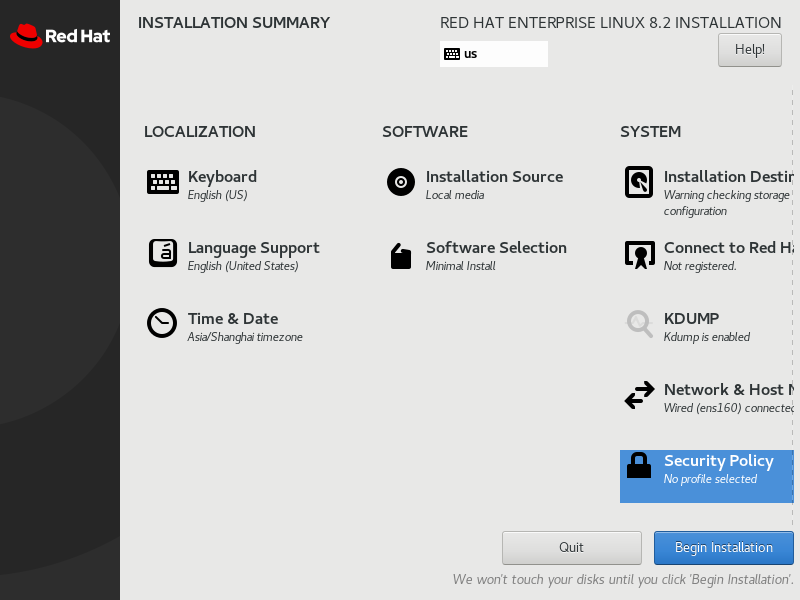
Task: Click the Quit button
Action: [x=571, y=547]
